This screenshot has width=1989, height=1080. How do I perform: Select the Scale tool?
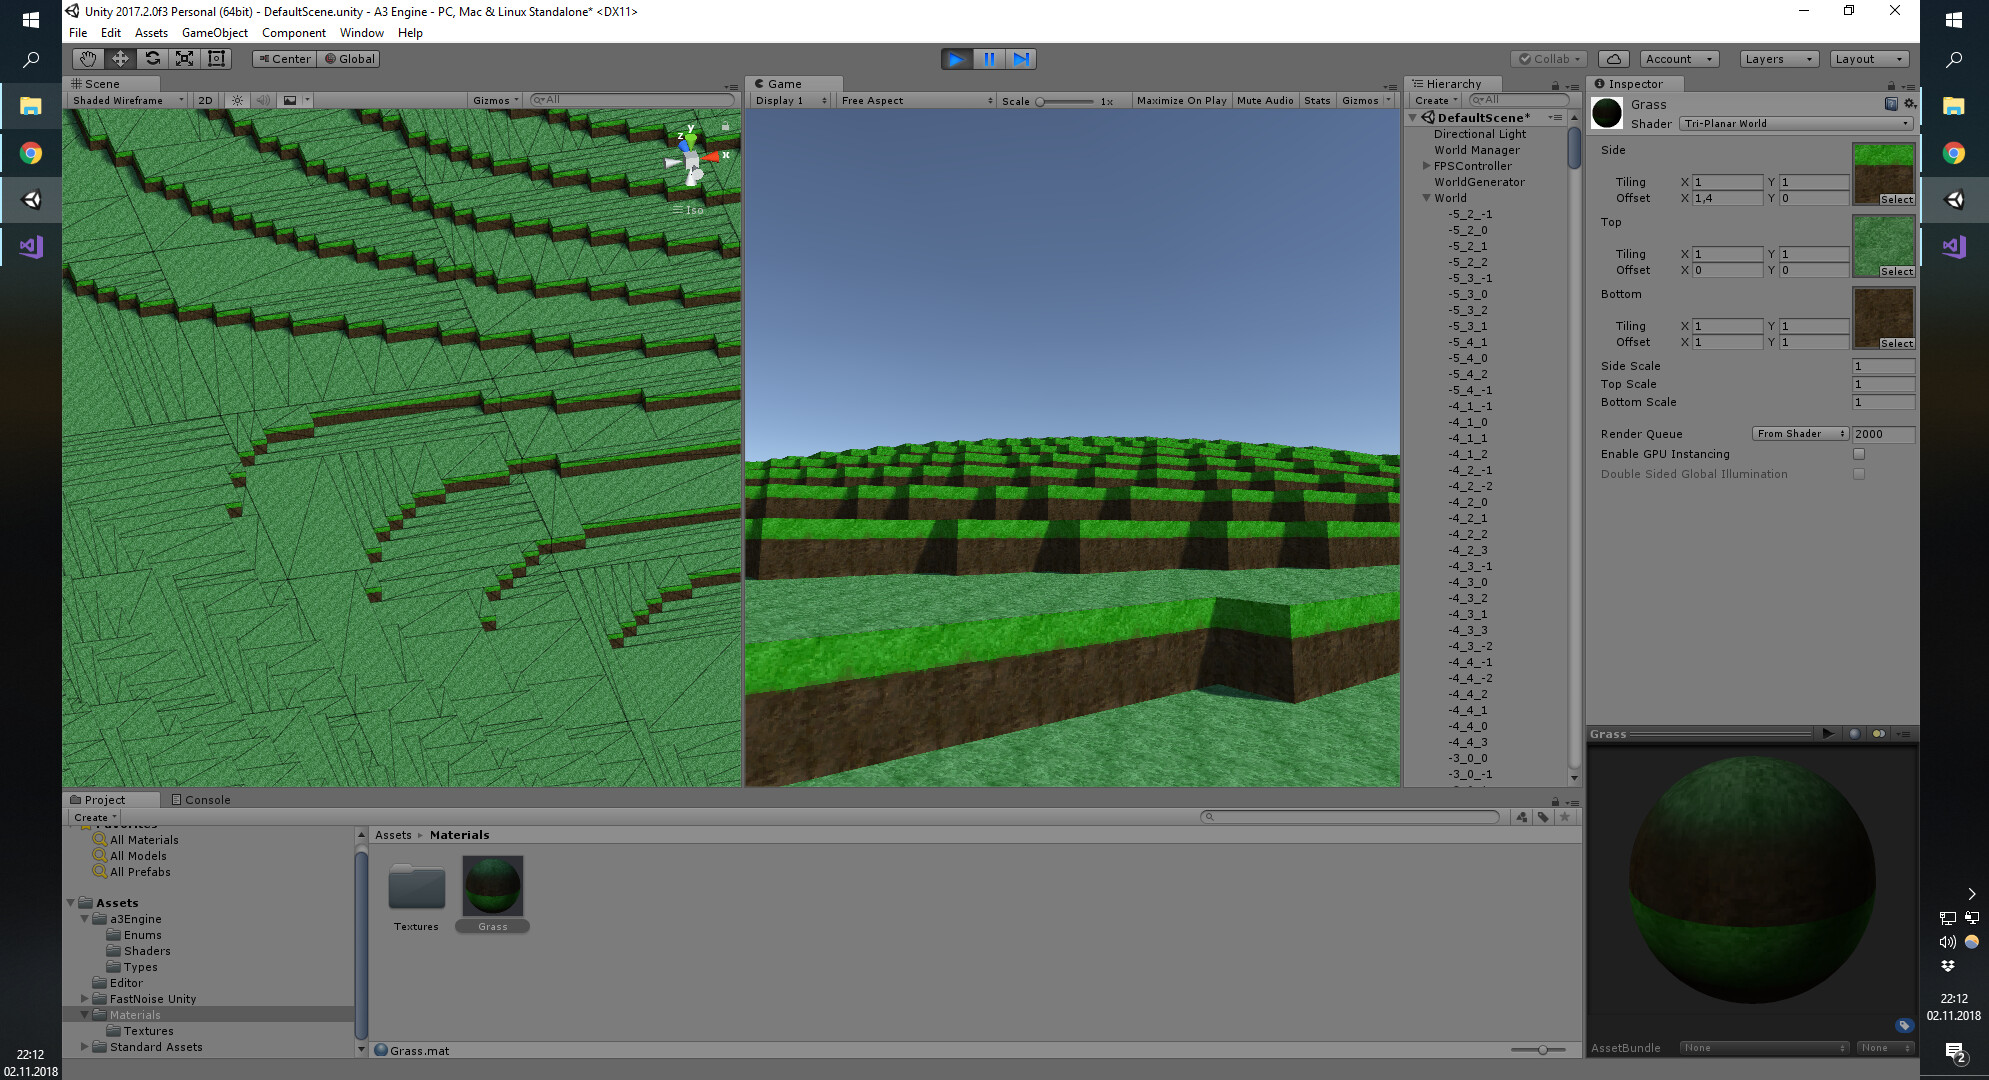click(x=184, y=58)
